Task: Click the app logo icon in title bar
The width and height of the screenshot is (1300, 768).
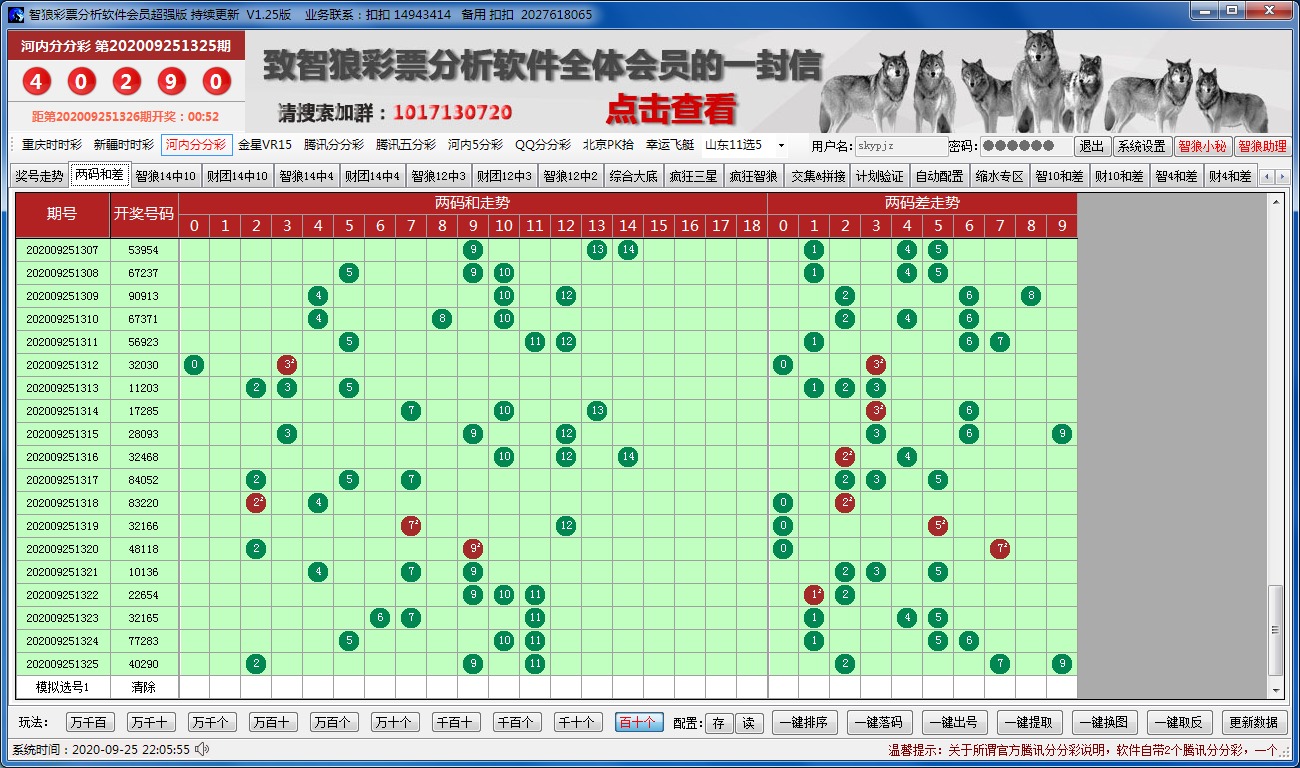Action: tap(15, 14)
